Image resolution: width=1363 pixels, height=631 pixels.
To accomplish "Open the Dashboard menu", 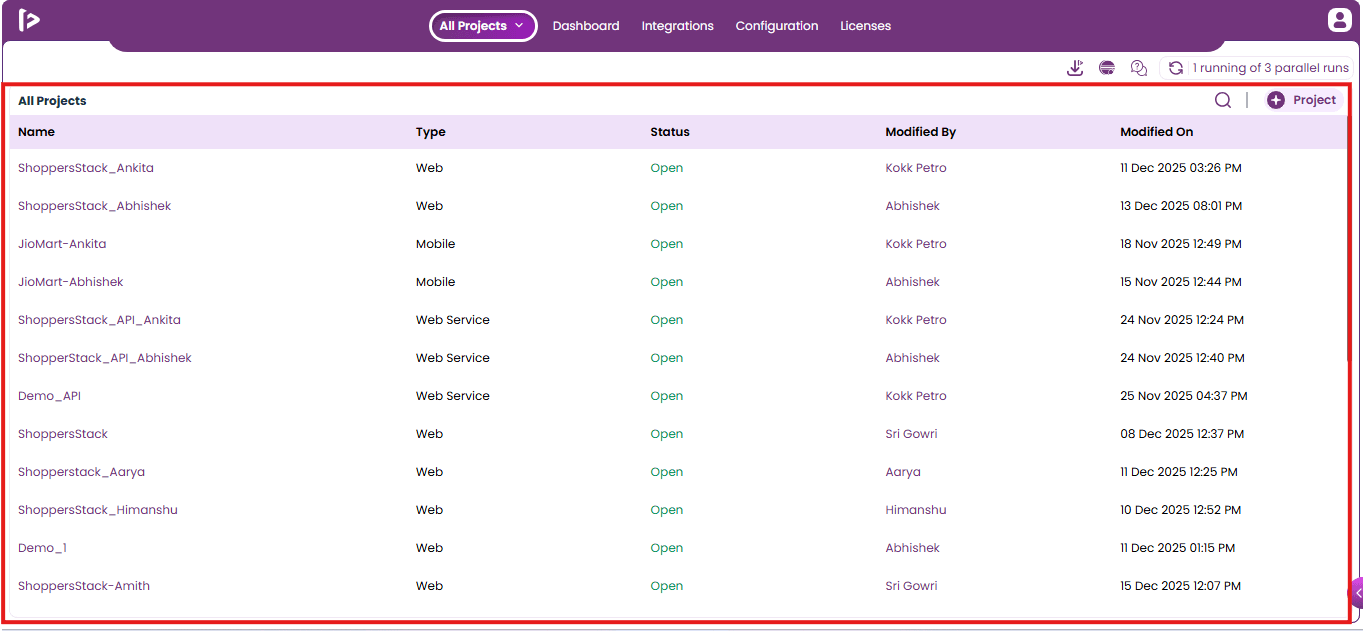I will point(586,26).
